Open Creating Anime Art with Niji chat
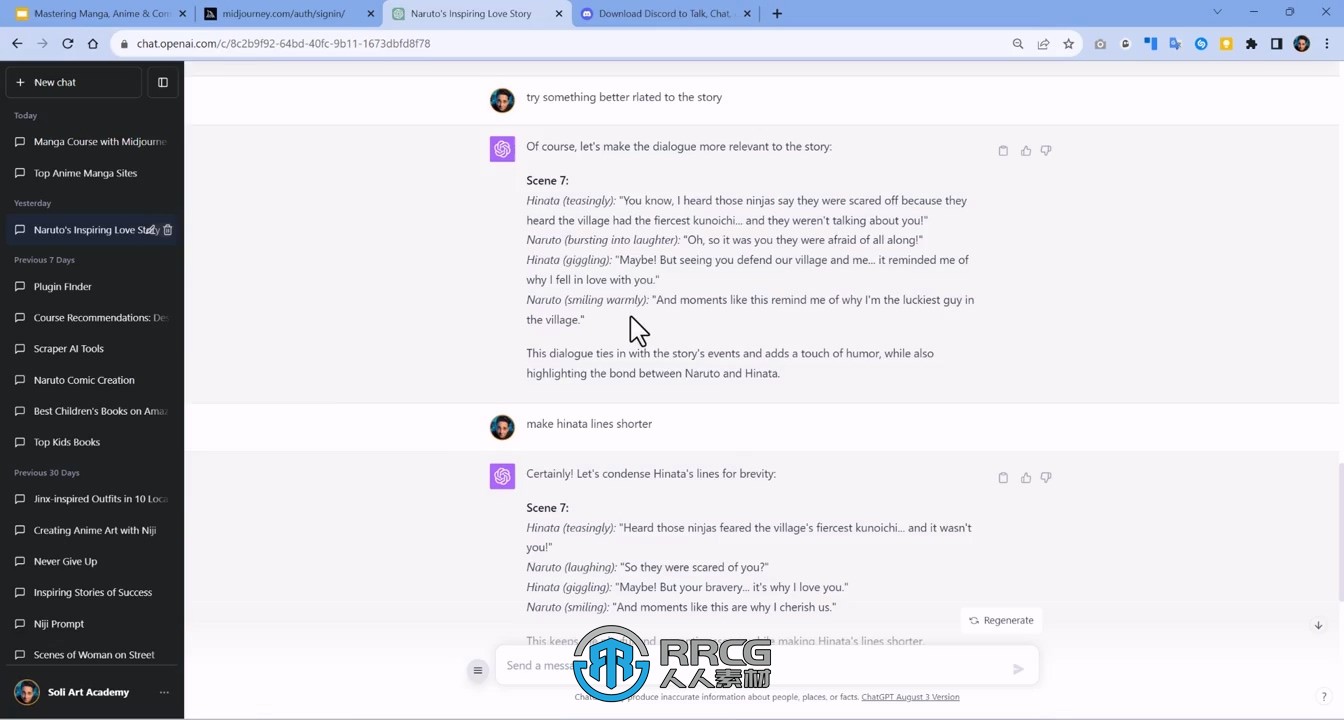 pos(92,530)
